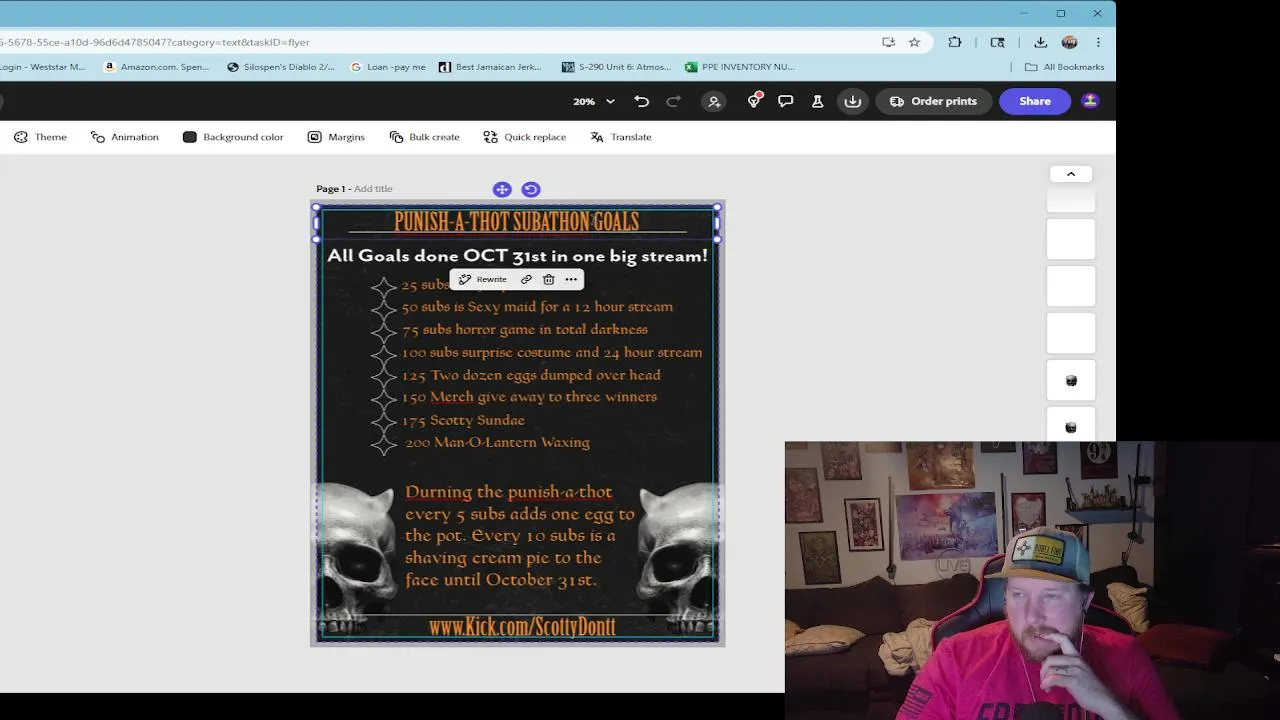Open the Loan -pay me bookmark
Viewport: 1280px width, 720px height.
click(388, 67)
